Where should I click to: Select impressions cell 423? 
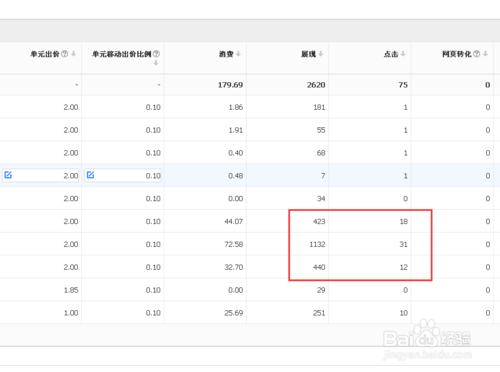(319, 221)
